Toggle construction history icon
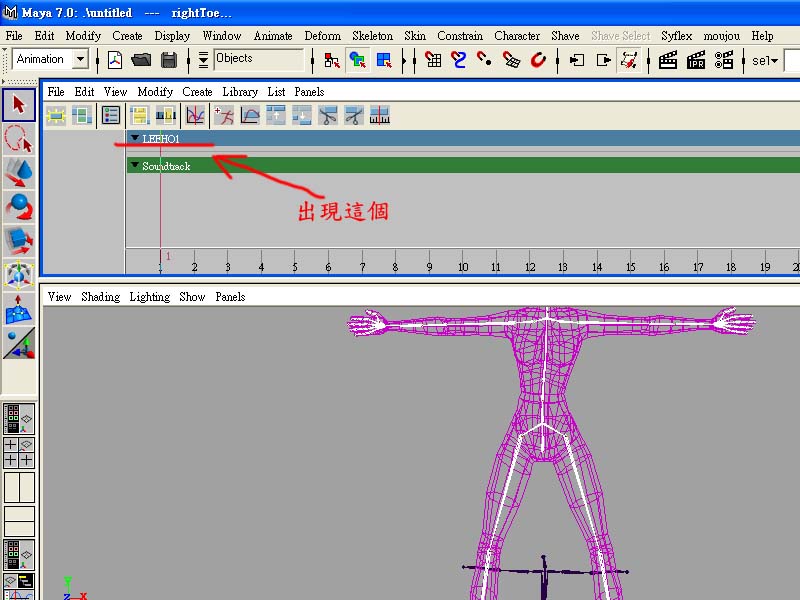 tap(629, 60)
